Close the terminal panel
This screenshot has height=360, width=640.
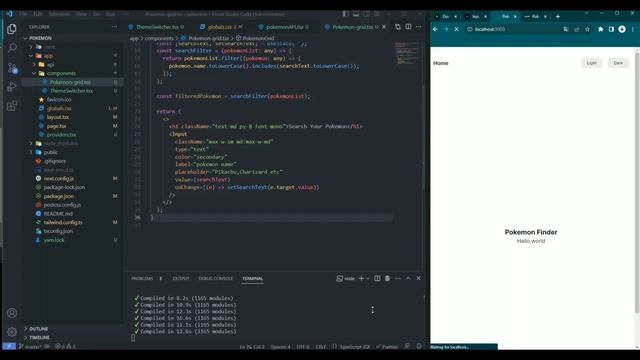tap(418, 278)
